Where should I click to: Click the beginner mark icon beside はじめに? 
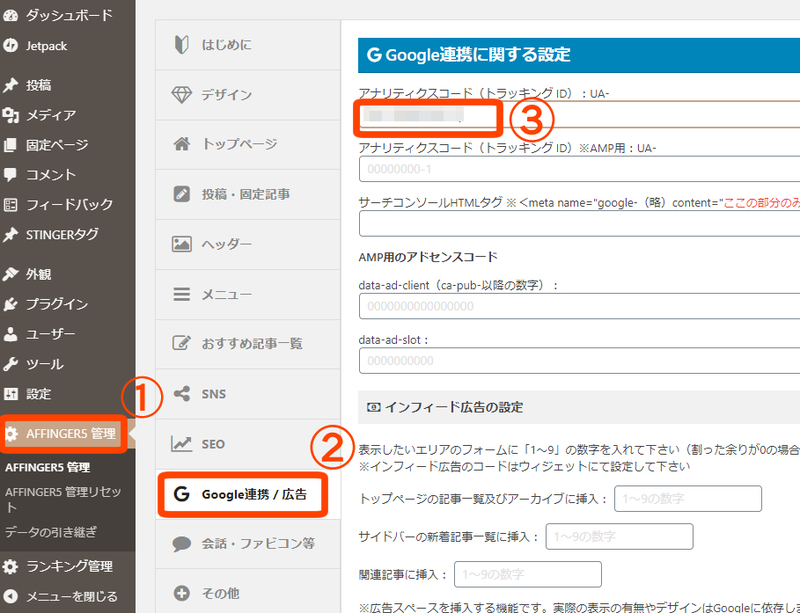(182, 44)
